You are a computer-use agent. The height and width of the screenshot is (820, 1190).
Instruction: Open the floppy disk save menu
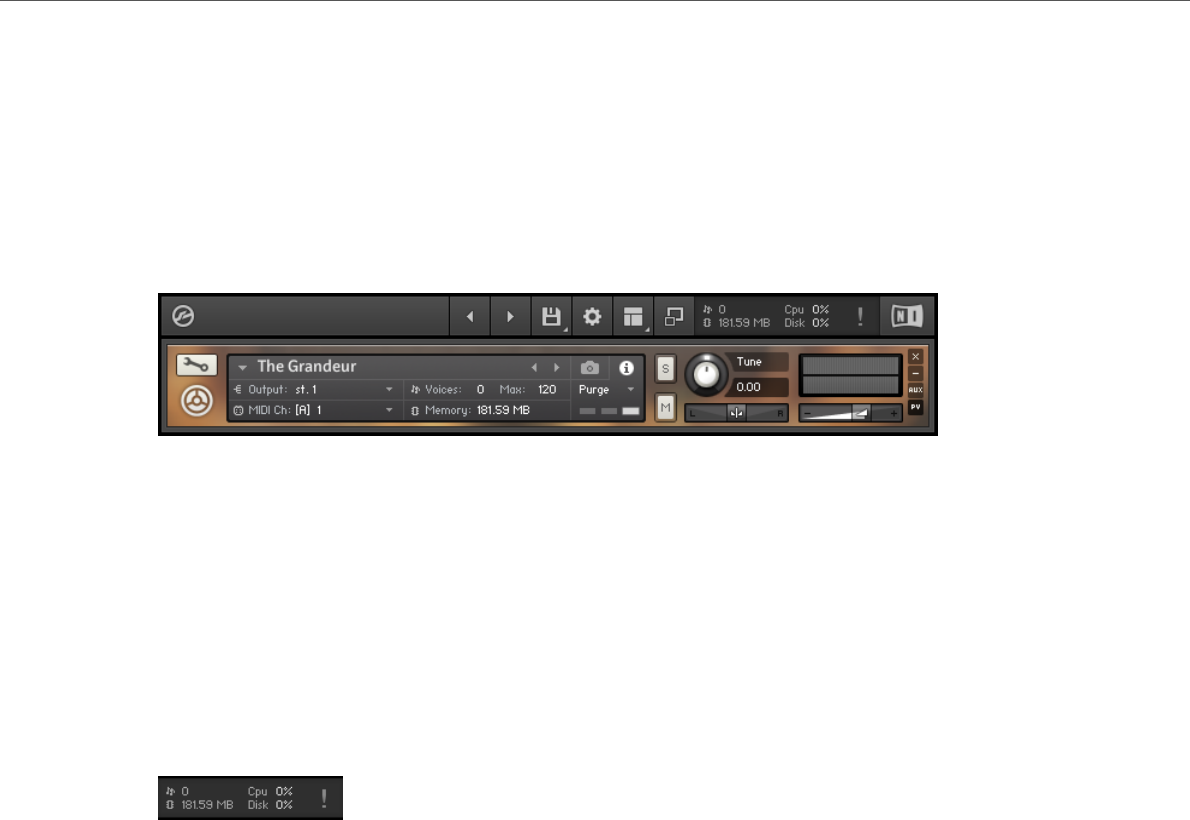click(x=552, y=317)
